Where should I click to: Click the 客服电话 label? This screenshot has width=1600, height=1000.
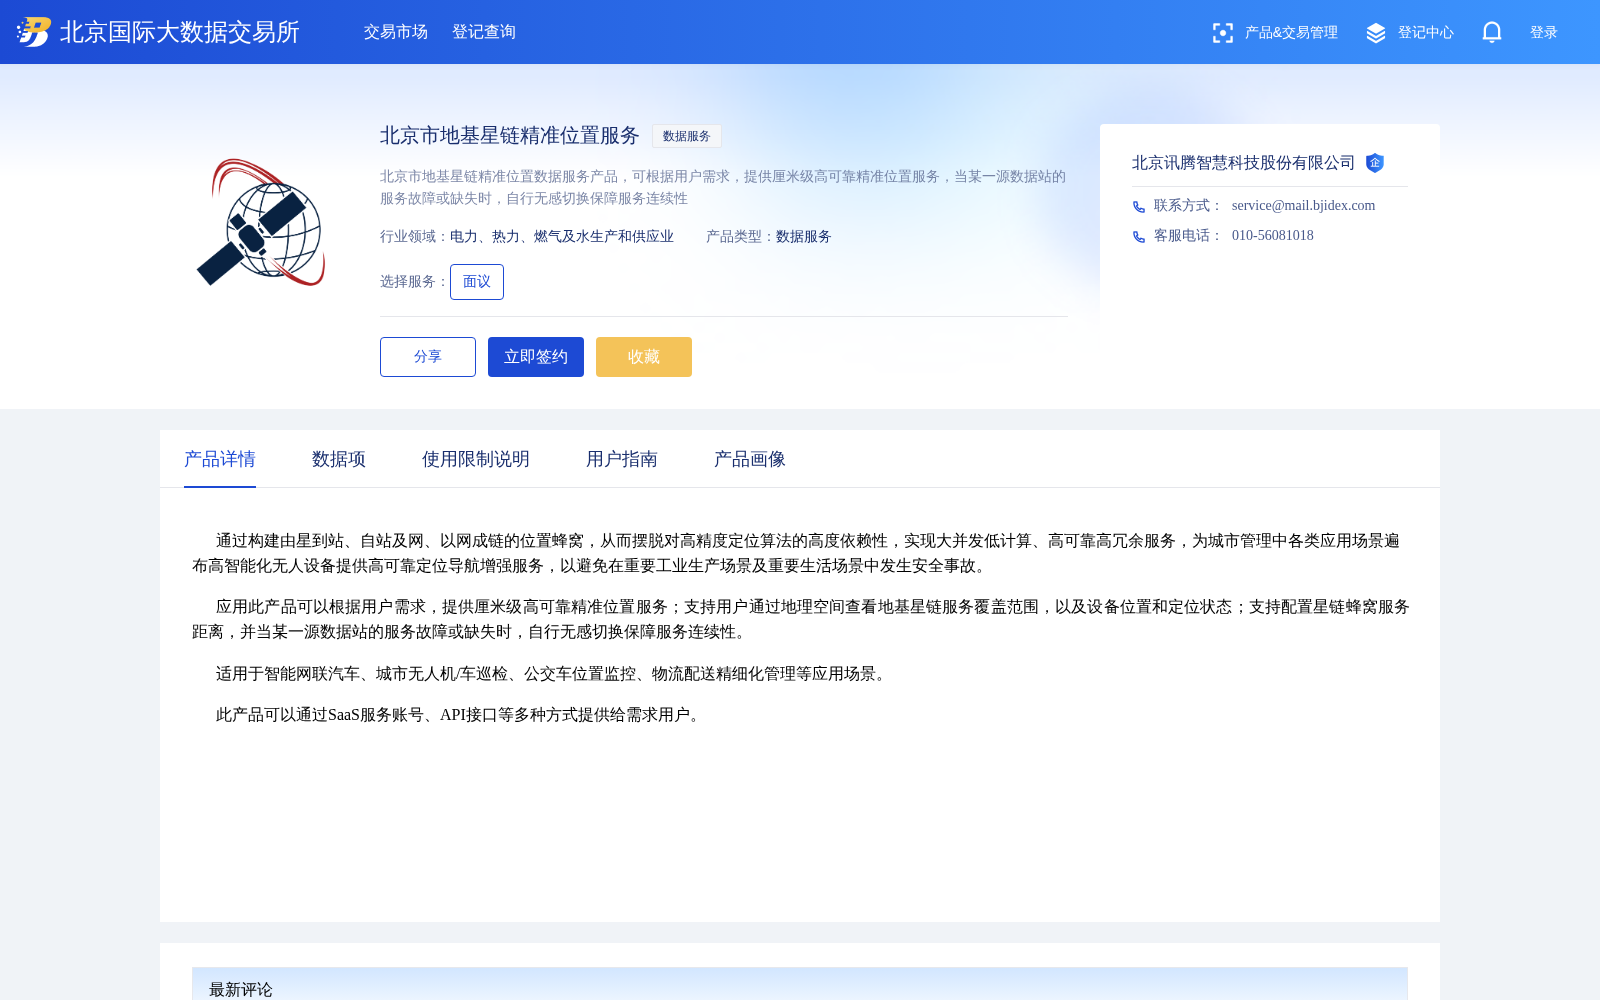click(1188, 236)
